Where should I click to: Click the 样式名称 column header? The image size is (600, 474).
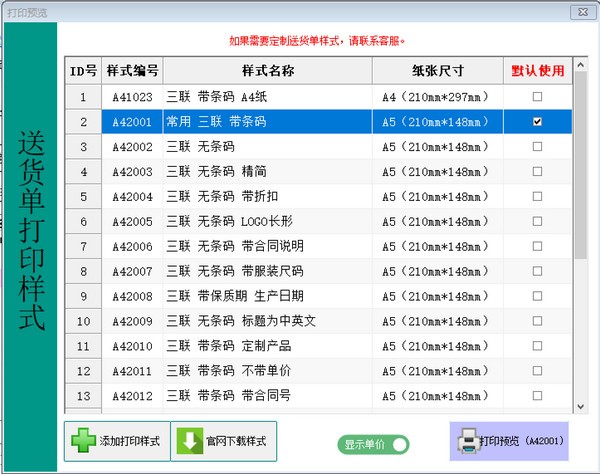(267, 71)
